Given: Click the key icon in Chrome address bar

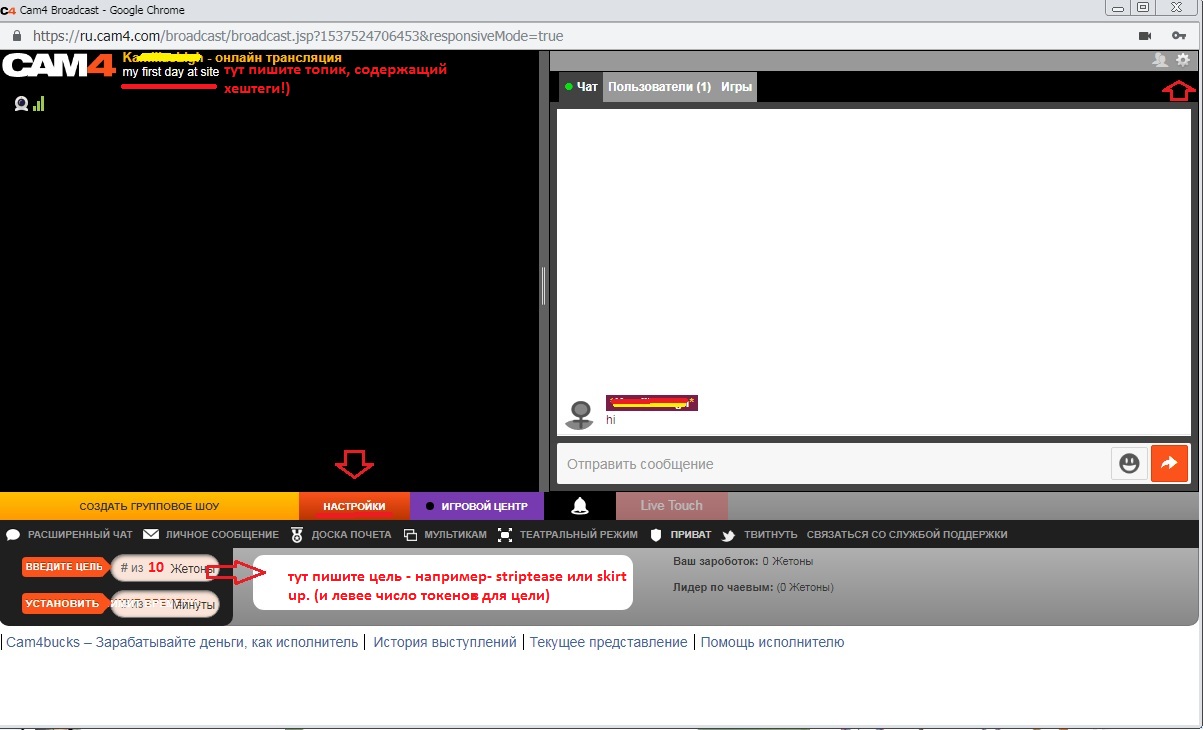Looking at the screenshot, I should tap(1178, 36).
